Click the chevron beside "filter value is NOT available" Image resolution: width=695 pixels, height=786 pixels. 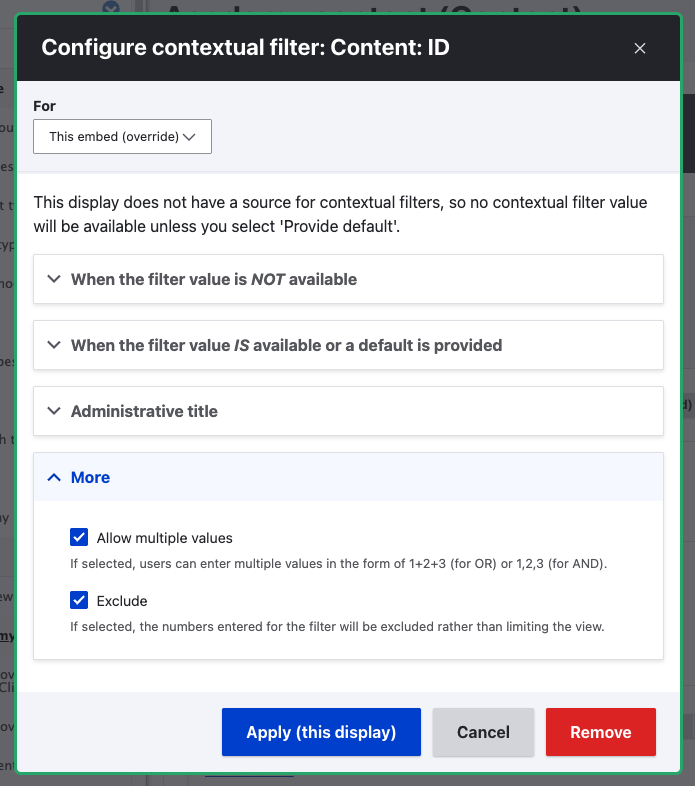point(53,280)
